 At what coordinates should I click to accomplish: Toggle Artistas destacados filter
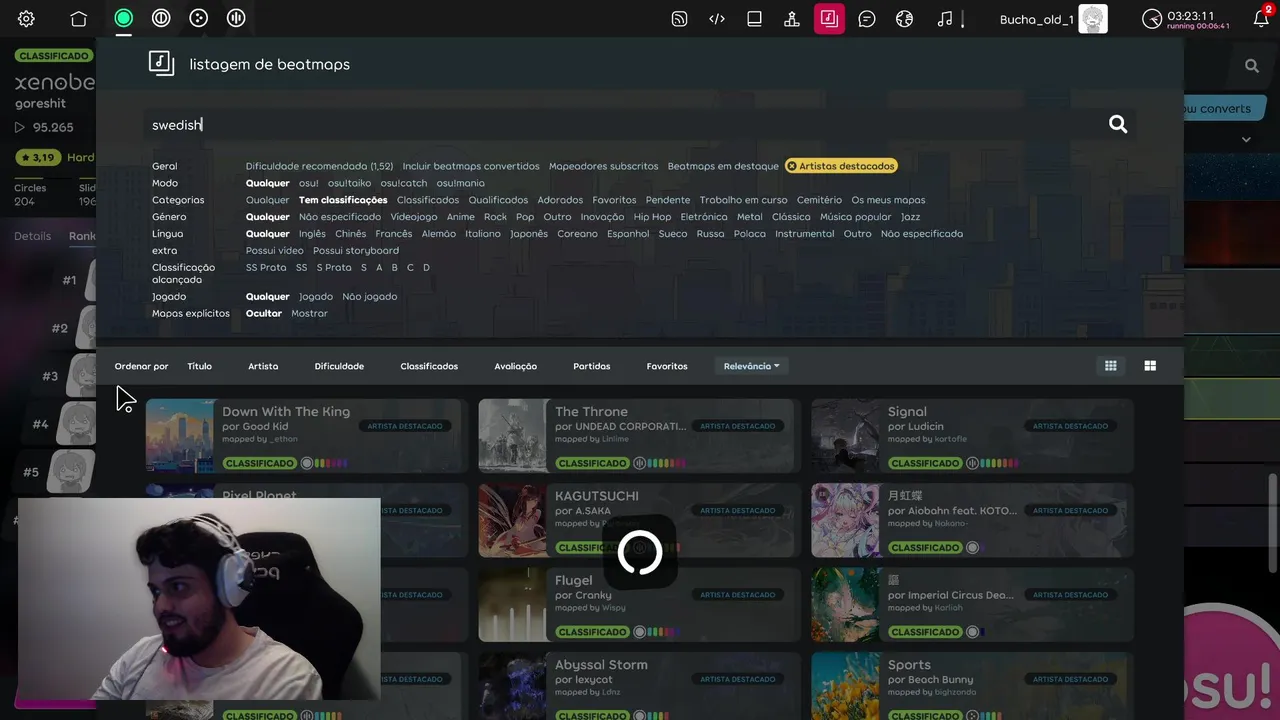pyautogui.click(x=841, y=166)
